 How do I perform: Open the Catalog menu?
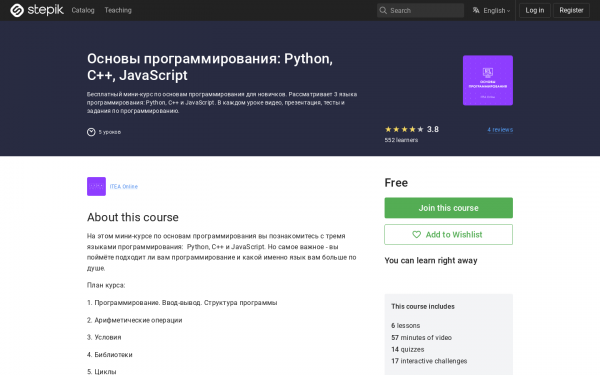coord(83,10)
